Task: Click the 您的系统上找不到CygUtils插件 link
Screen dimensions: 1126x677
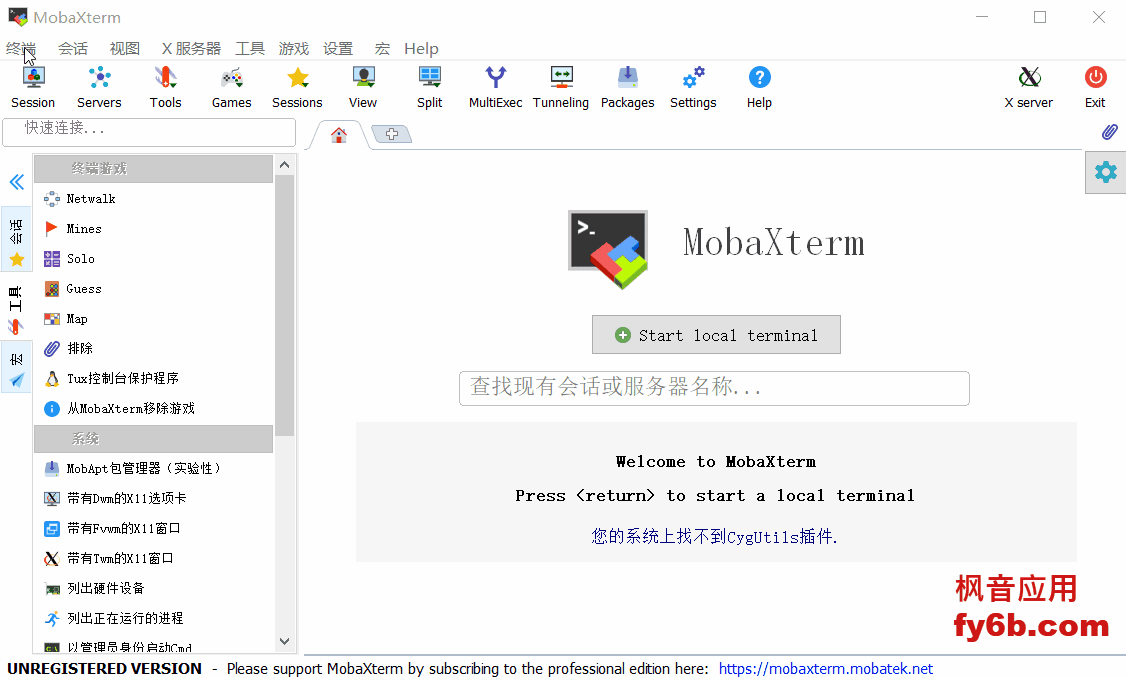Action: click(x=715, y=536)
